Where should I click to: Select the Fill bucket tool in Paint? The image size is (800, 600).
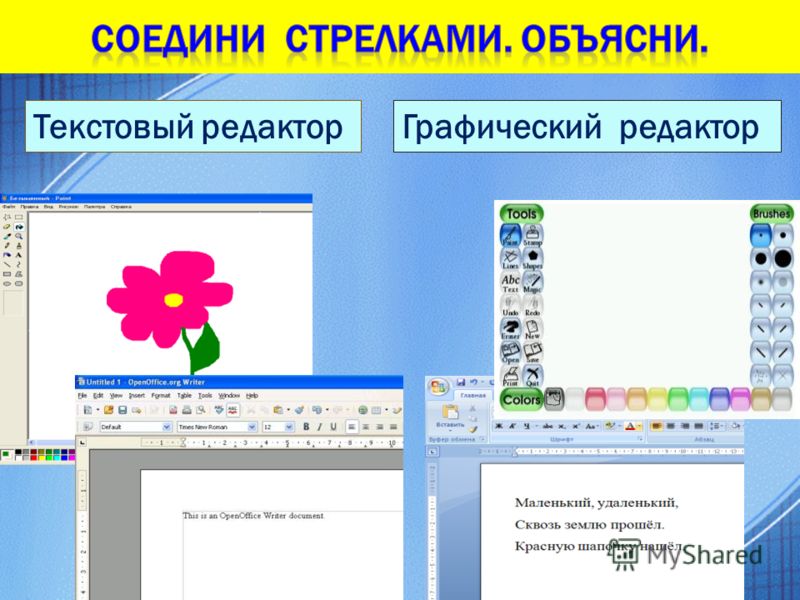coord(19,227)
